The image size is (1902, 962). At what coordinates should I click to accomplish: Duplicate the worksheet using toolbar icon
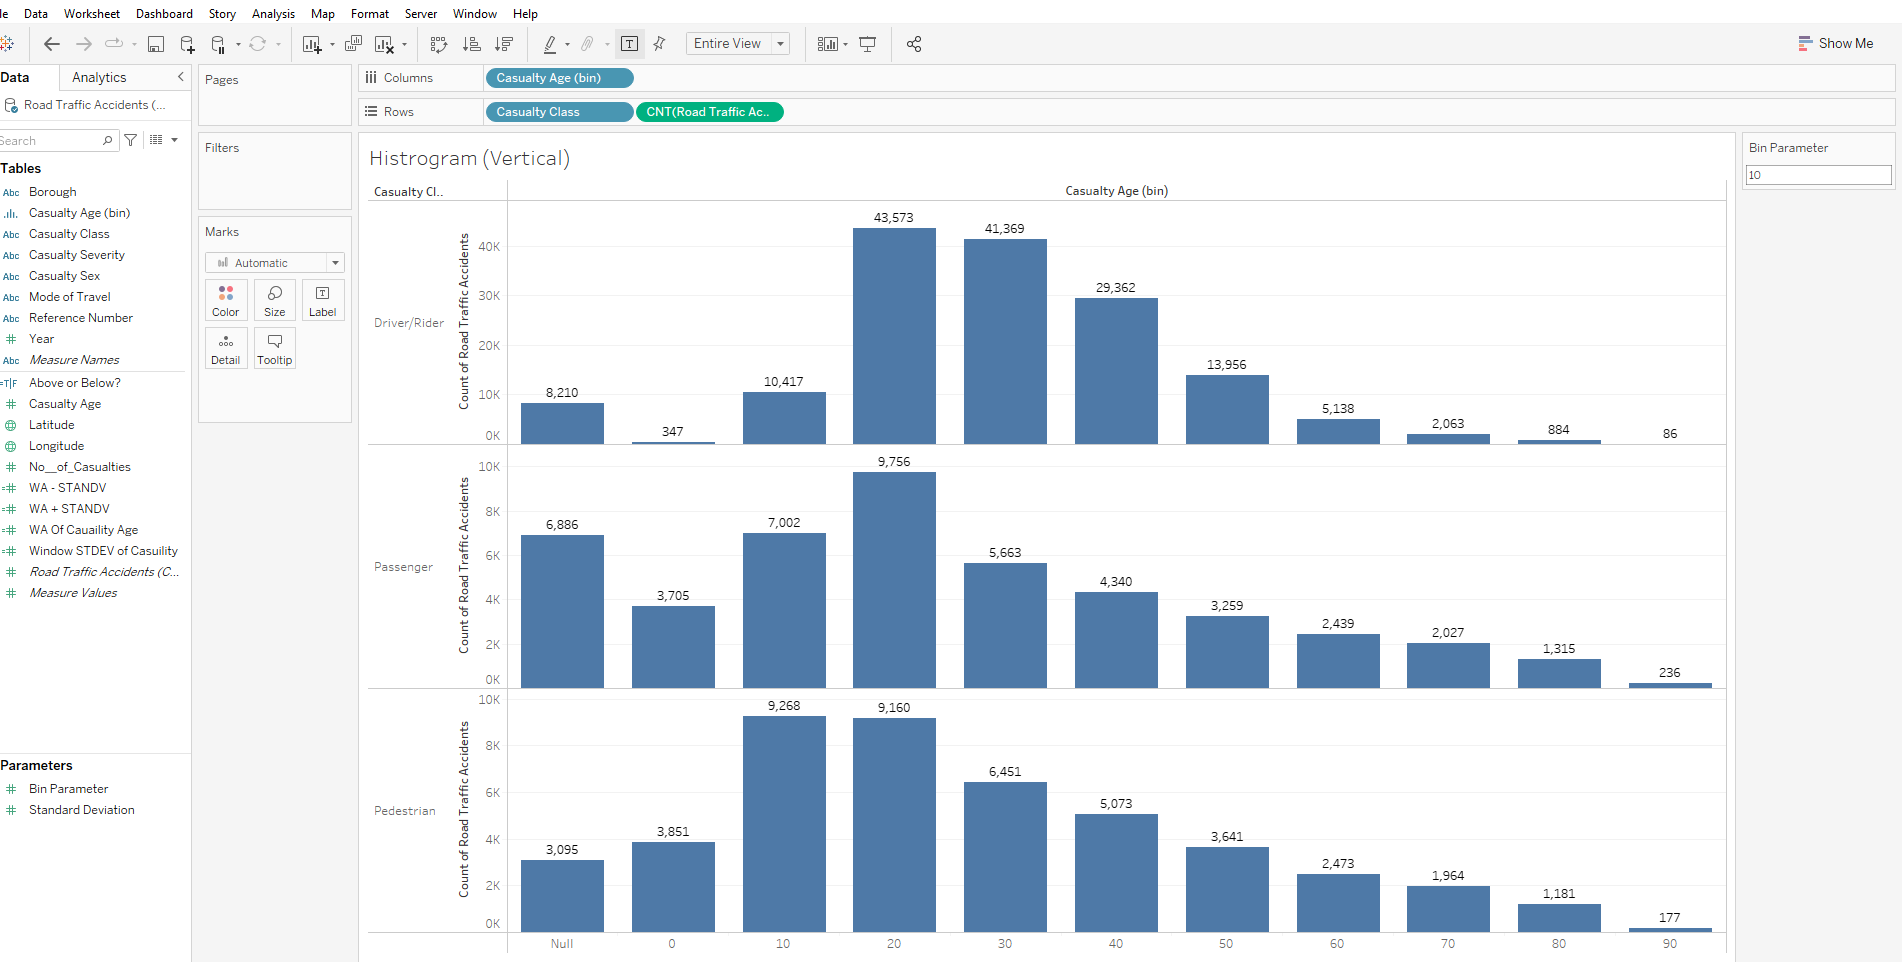point(353,44)
